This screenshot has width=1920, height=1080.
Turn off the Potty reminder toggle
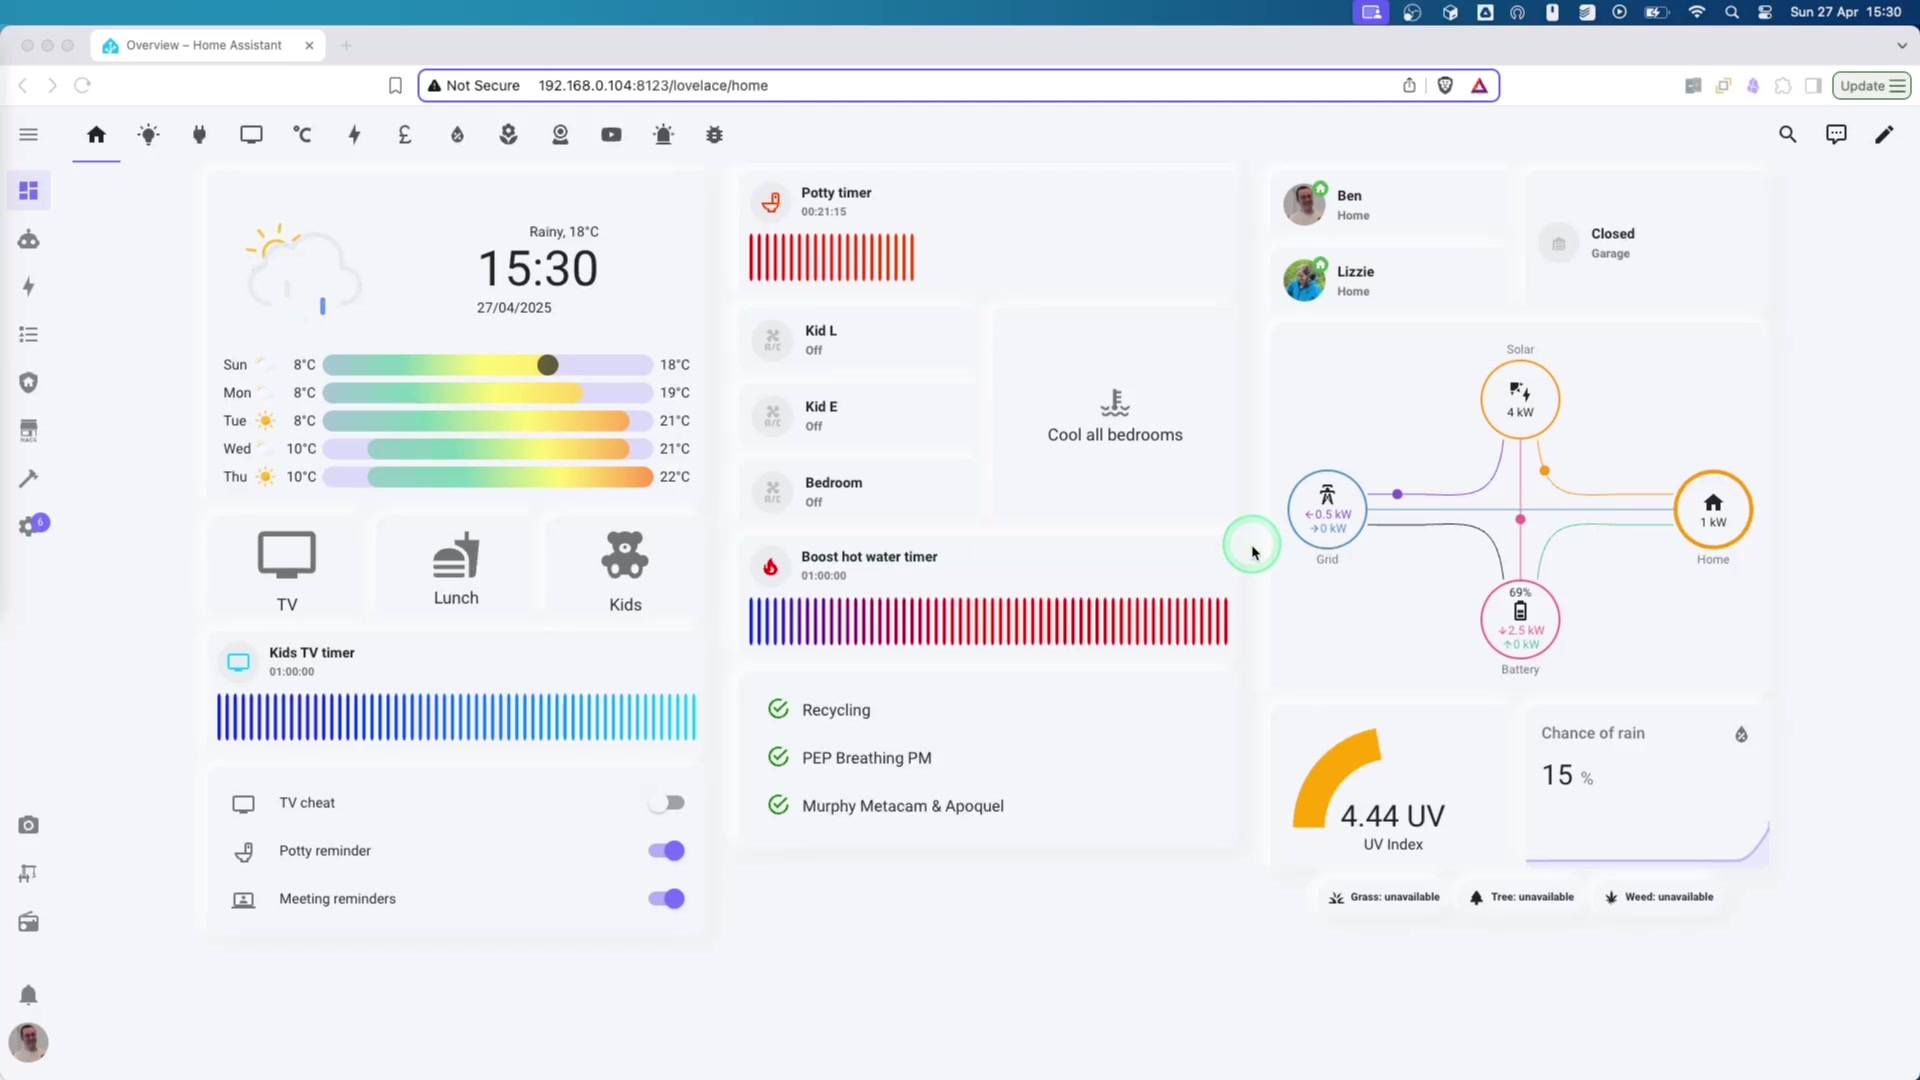point(666,851)
